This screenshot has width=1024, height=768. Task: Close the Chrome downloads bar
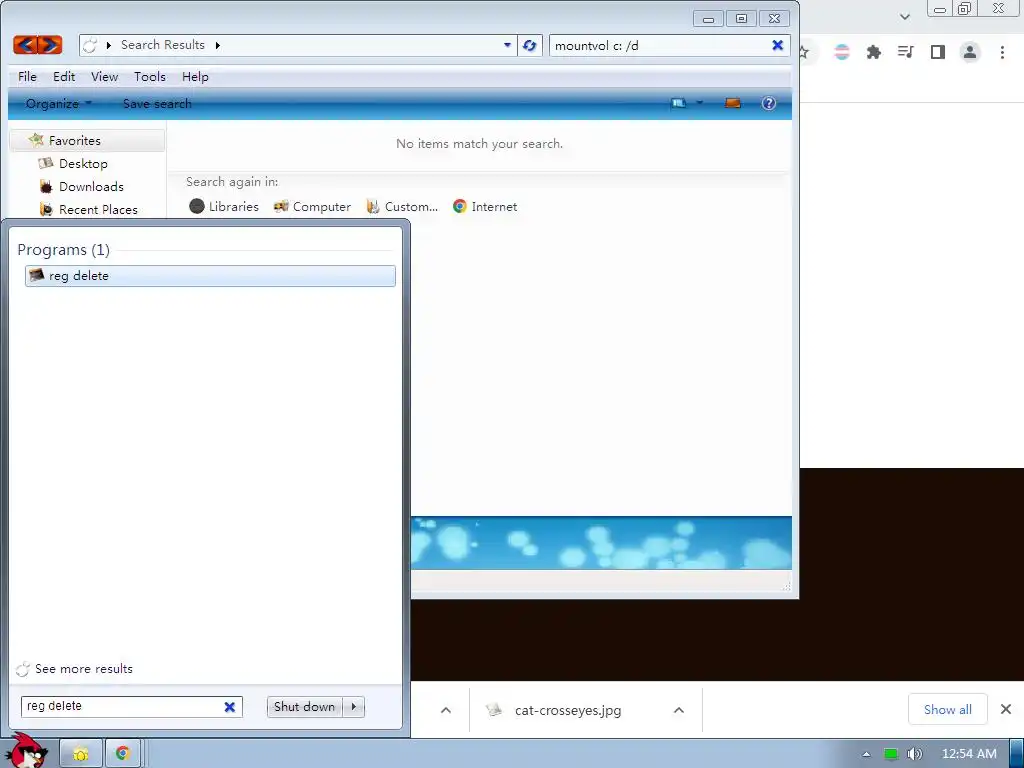coord(1006,709)
